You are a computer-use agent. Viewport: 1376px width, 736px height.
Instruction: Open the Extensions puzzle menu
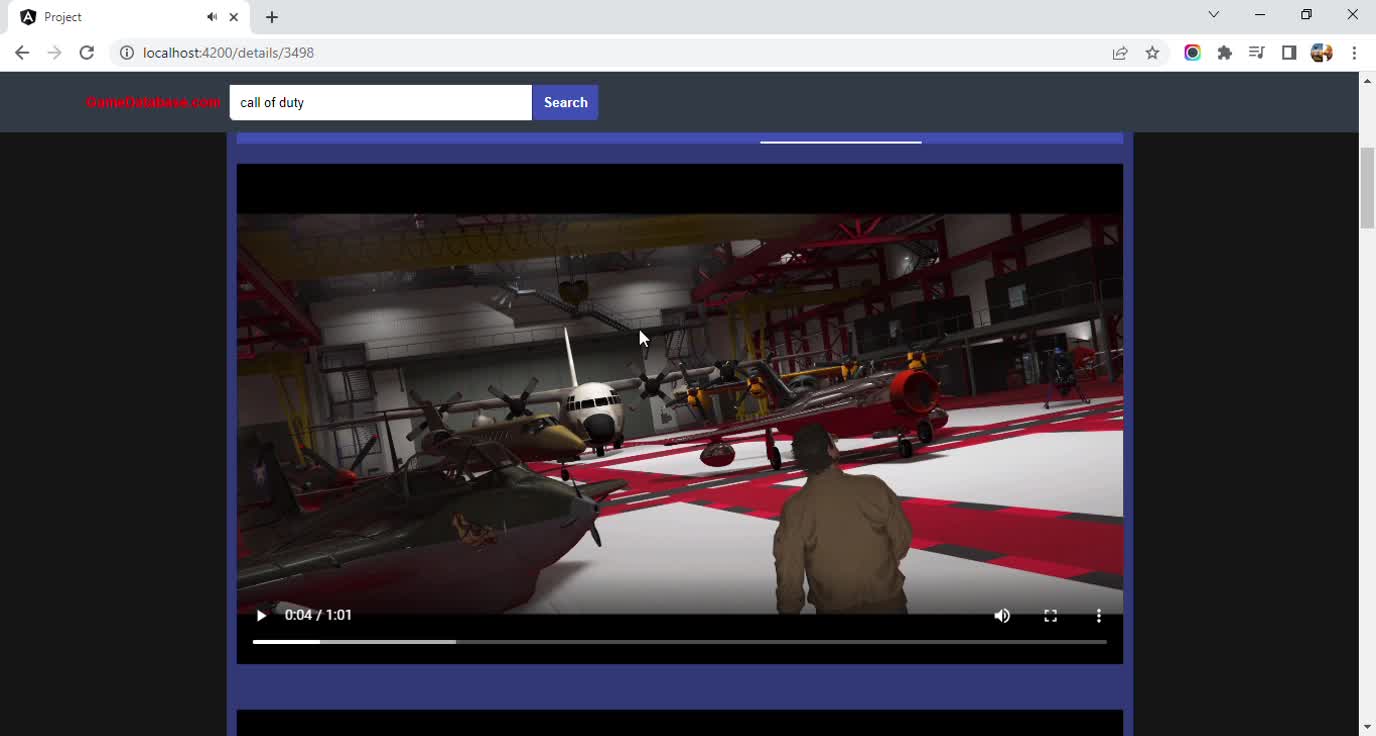click(x=1224, y=53)
